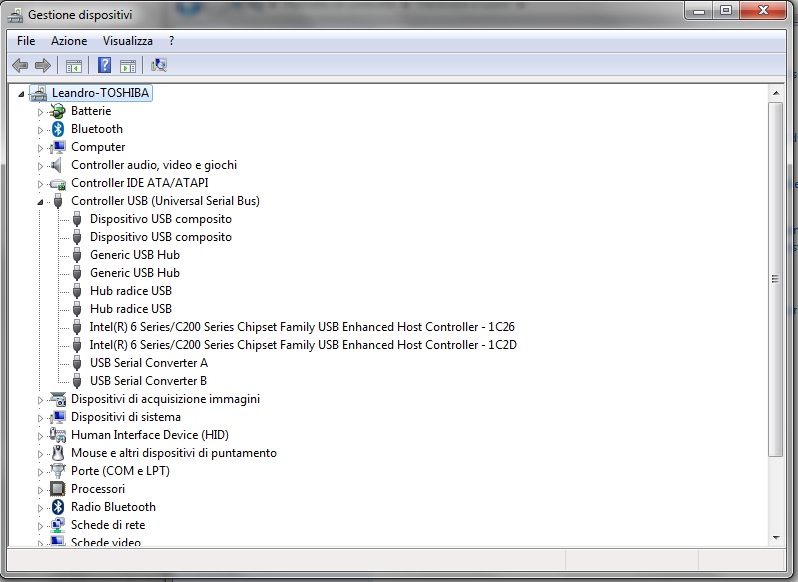Viewport: 798px width, 582px height.
Task: Expand Controller IDE ATA/ATAPI node
Action: tap(40, 184)
